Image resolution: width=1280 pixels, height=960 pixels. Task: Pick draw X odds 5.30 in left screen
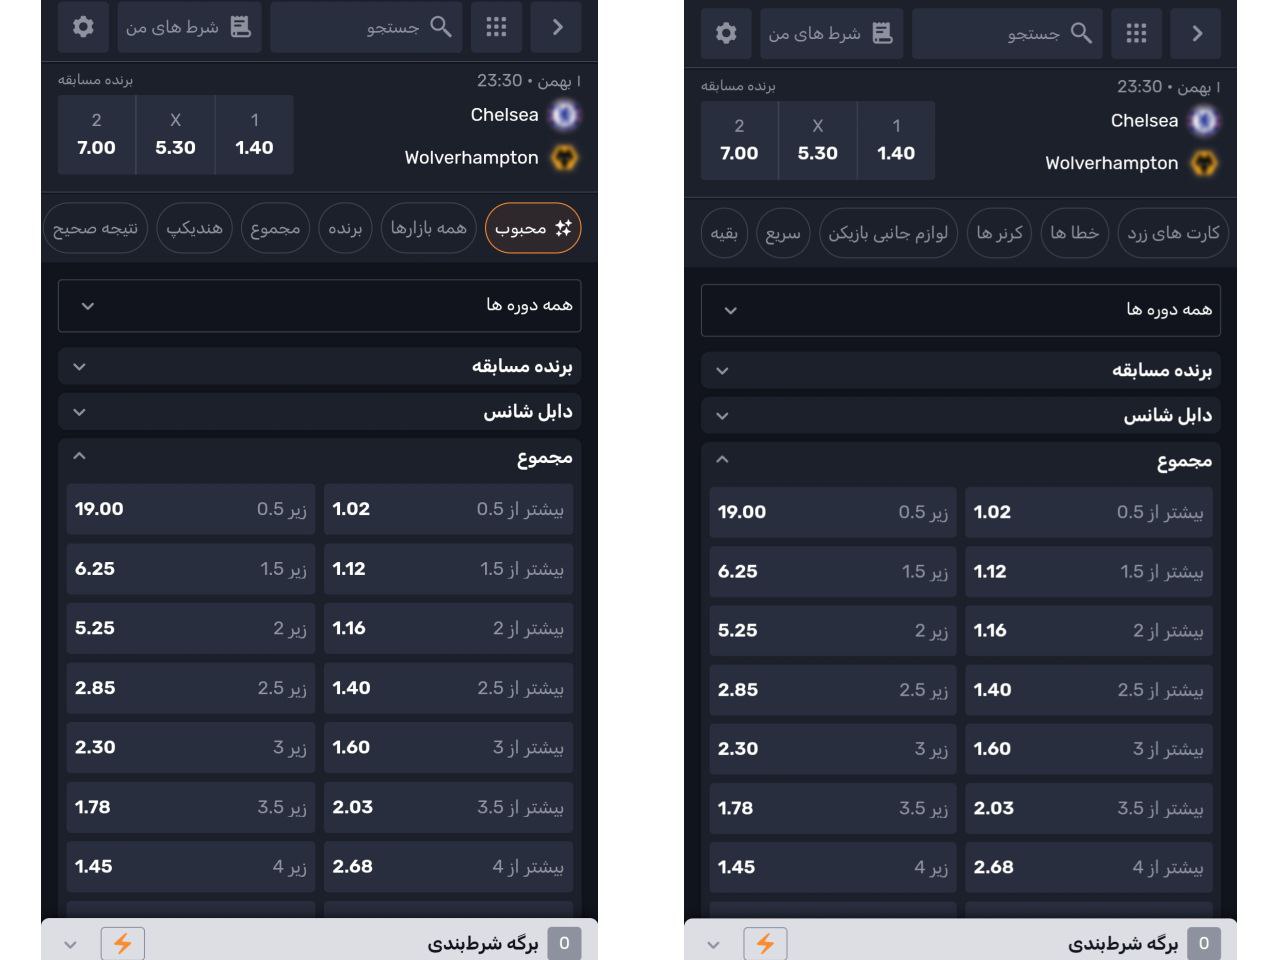pyautogui.click(x=175, y=135)
